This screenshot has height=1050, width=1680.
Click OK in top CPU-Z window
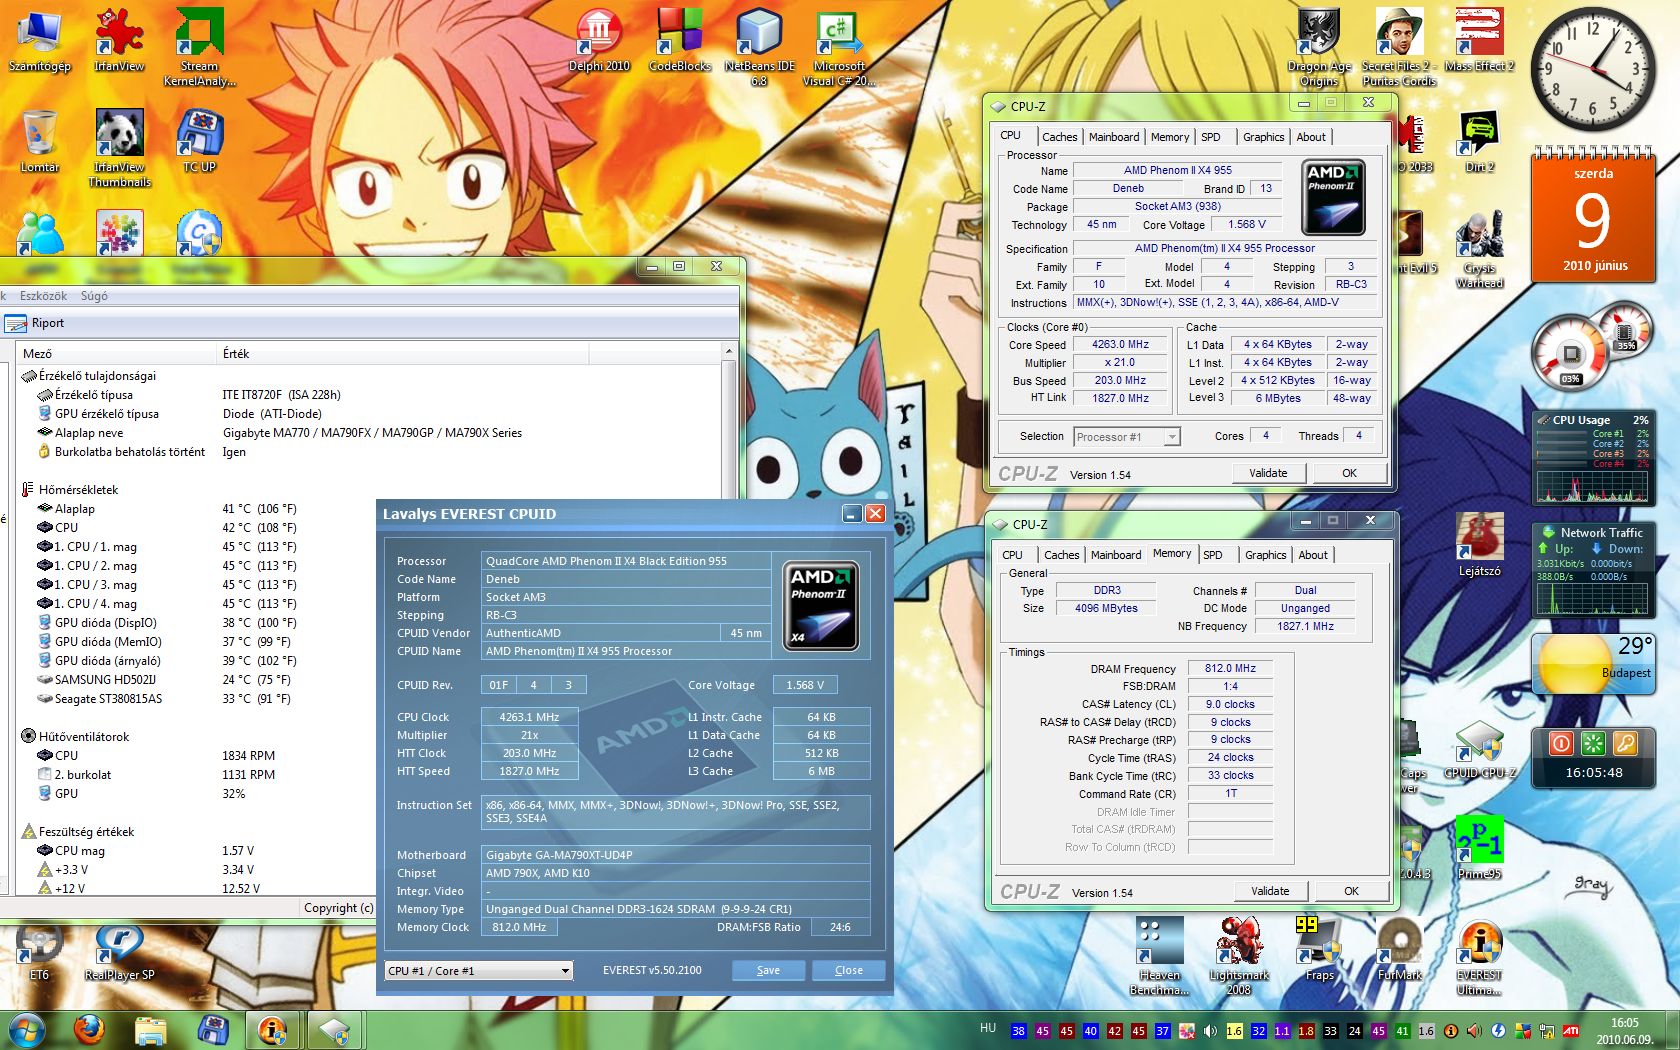1349,473
